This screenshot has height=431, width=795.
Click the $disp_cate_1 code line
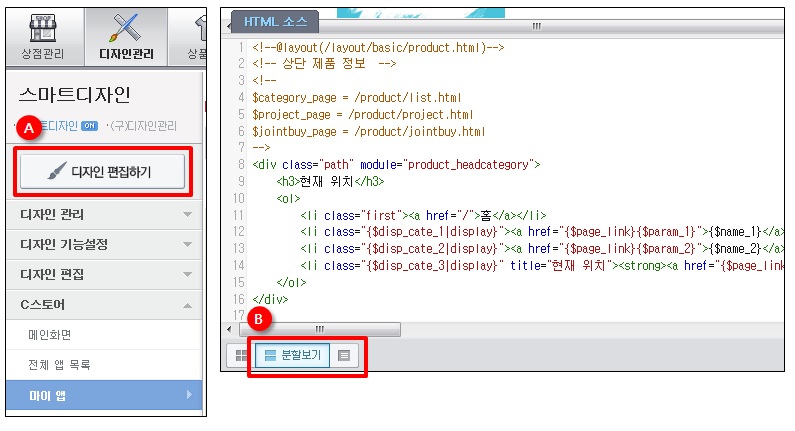tap(541, 232)
